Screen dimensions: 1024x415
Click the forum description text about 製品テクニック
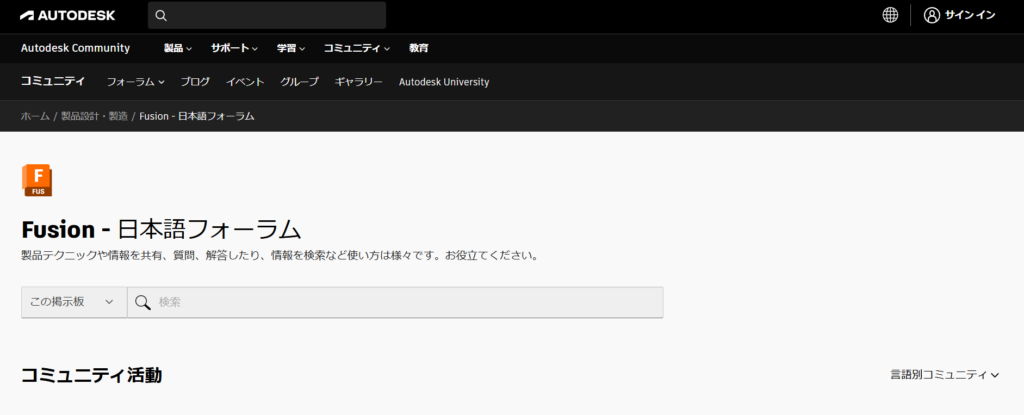click(x=280, y=255)
